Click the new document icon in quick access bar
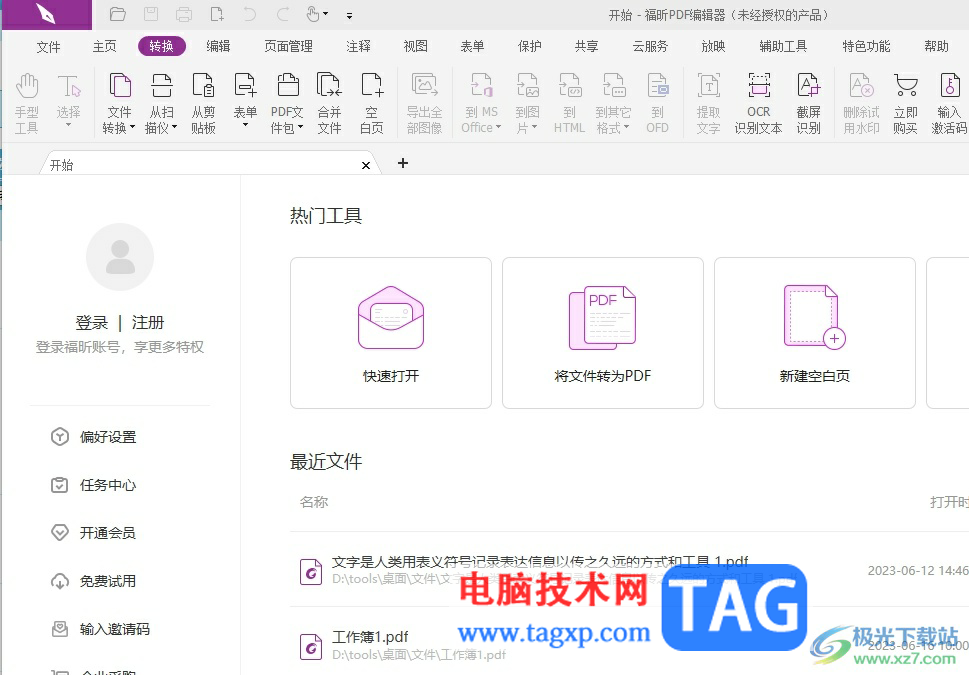This screenshot has width=969, height=675. (x=217, y=14)
